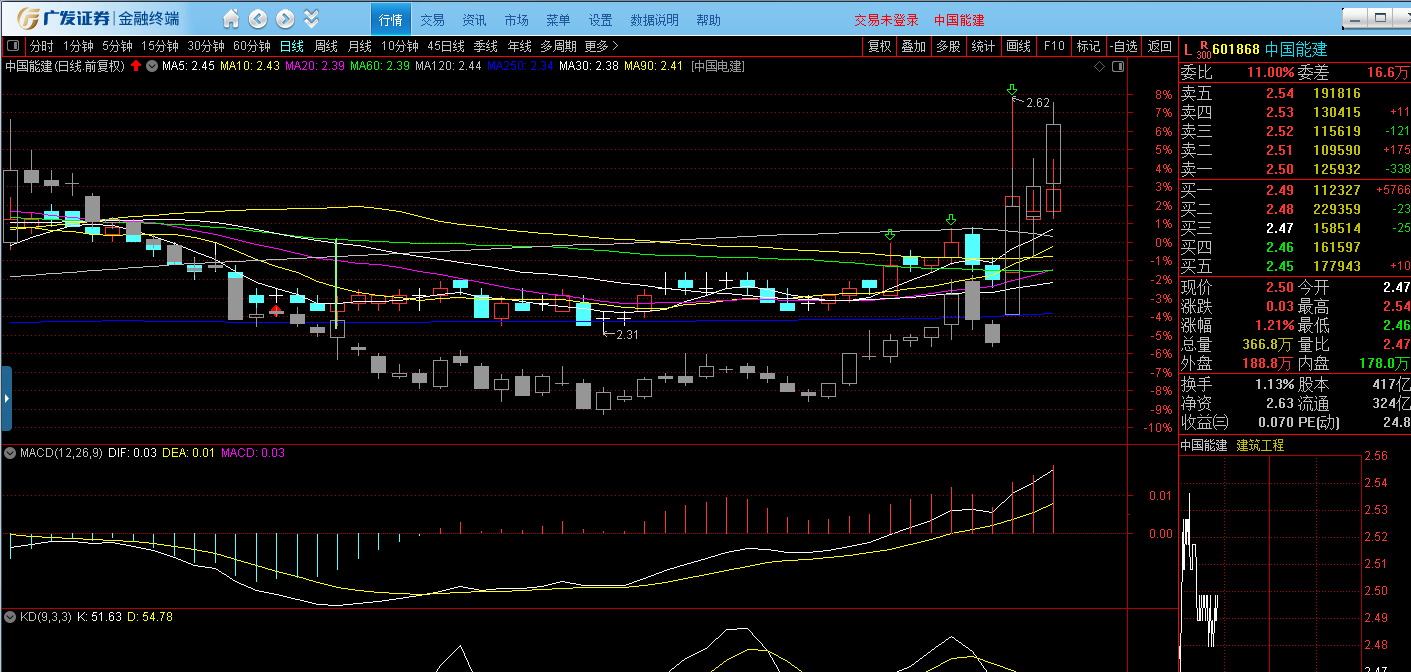Screen dimensions: 1411x672
Task: Click the 叠加 overlay button
Action: click(913, 46)
